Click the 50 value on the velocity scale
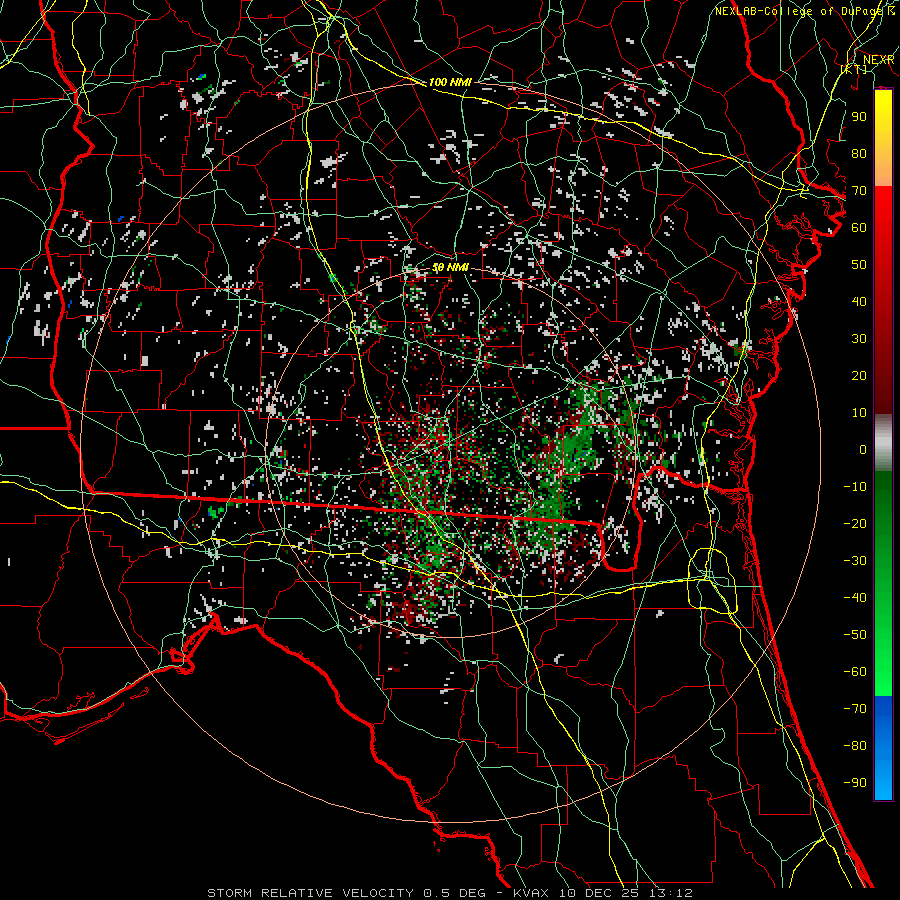This screenshot has width=900, height=900. [859, 265]
